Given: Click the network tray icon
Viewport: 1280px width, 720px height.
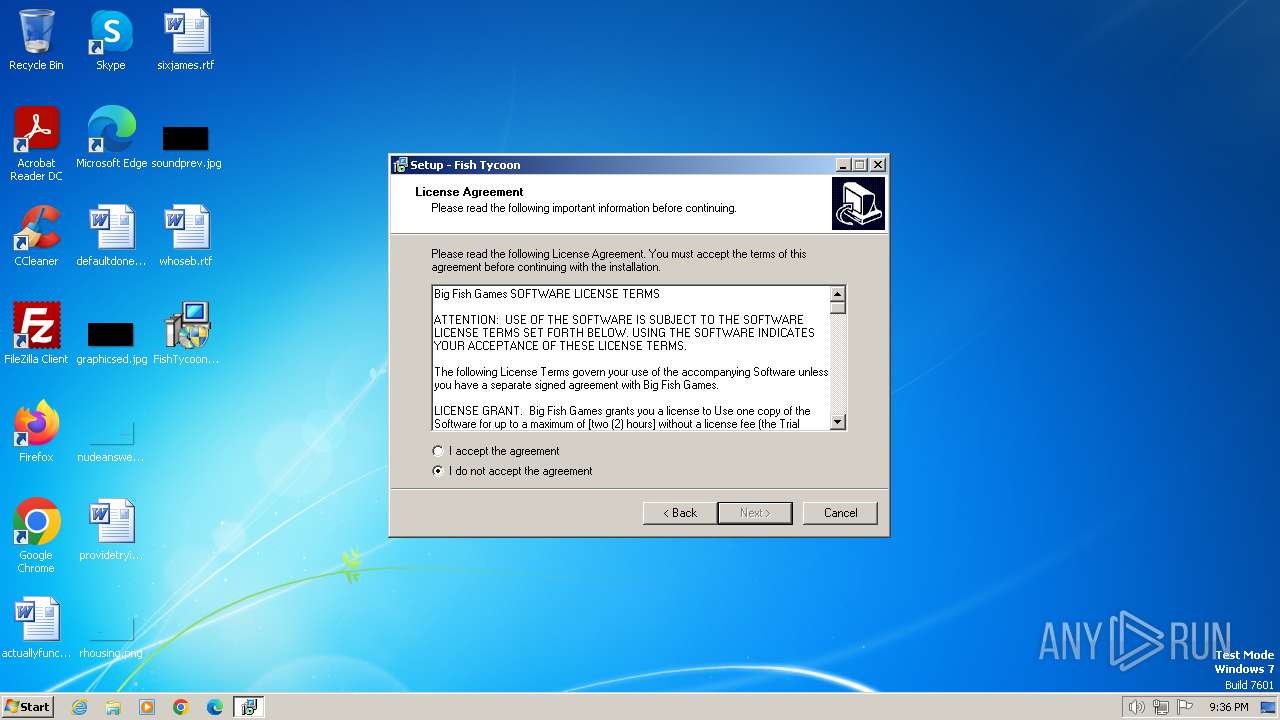Looking at the screenshot, I should click(x=1161, y=707).
